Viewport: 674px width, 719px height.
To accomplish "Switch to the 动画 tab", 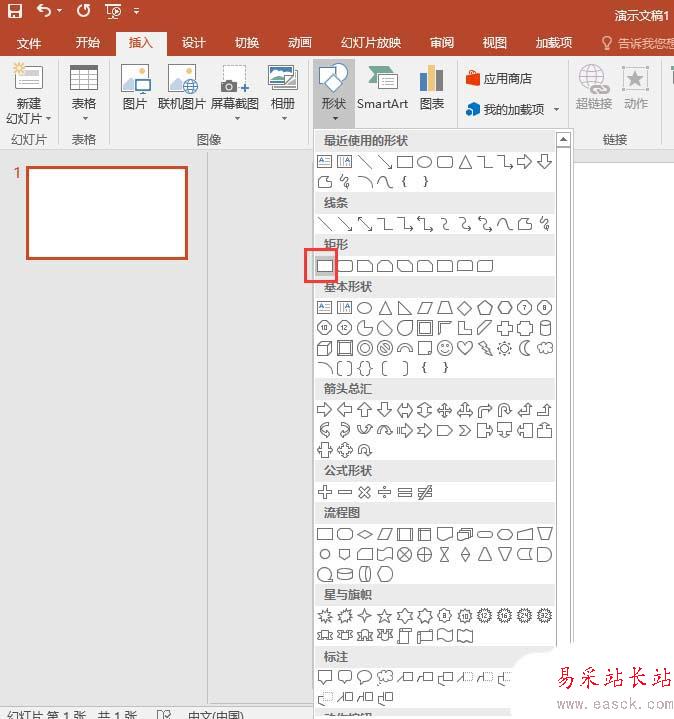I will click(x=299, y=43).
